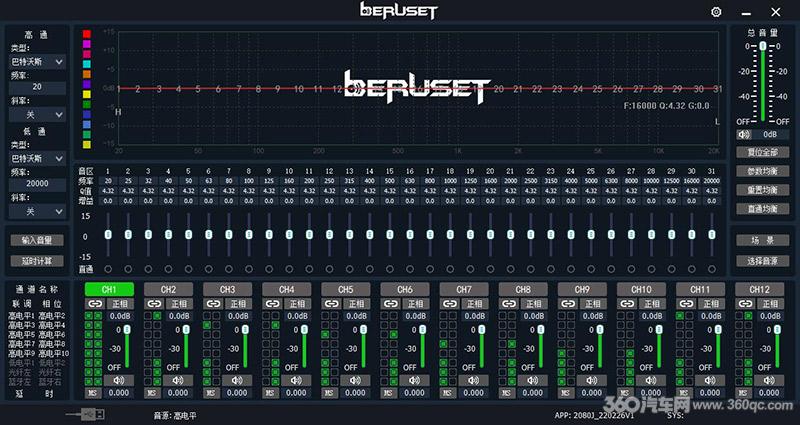Image resolution: width=800 pixels, height=425 pixels.
Task: Click the 直通均衡 bypass EQ button
Action: coord(763,209)
